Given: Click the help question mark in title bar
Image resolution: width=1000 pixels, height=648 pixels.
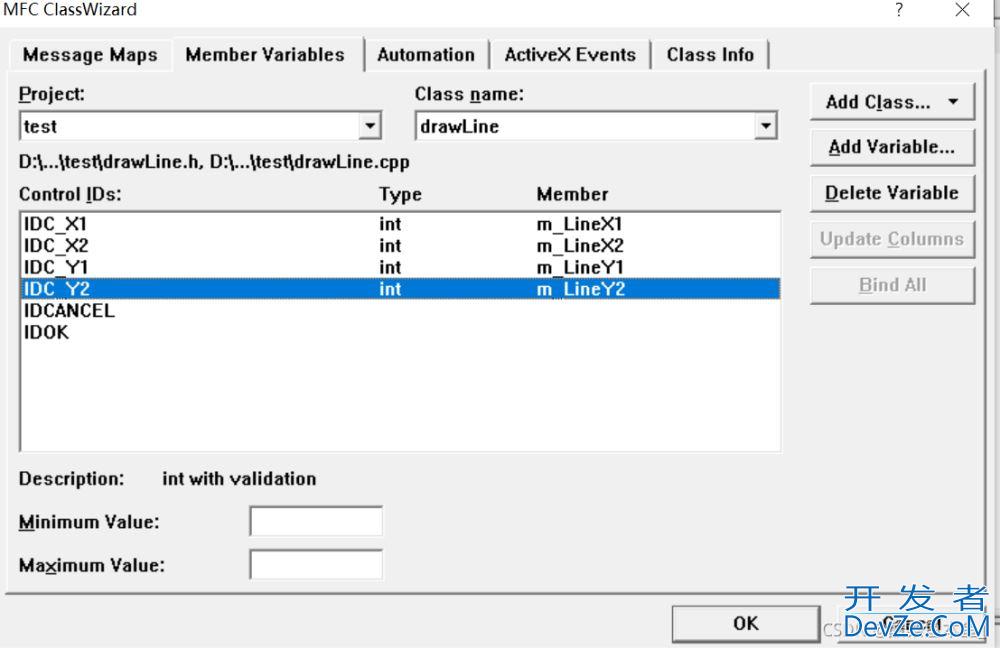Looking at the screenshot, I should [899, 10].
